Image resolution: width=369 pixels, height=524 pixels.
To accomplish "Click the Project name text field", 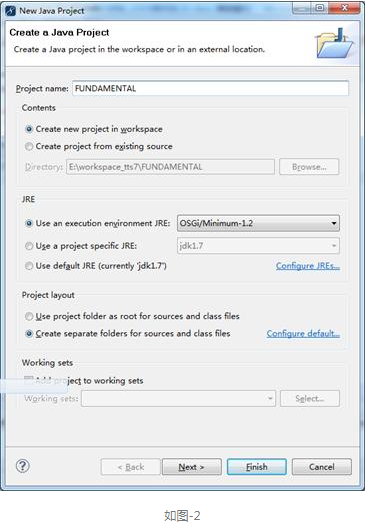I will tap(211, 89).
